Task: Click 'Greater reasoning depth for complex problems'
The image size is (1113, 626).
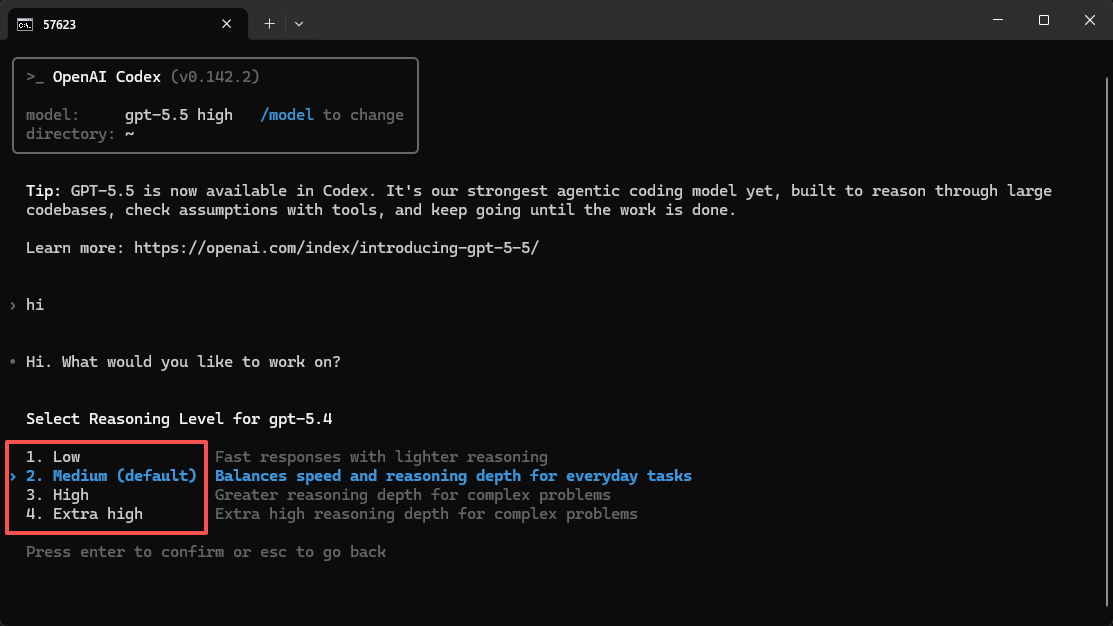Action: pos(412,495)
